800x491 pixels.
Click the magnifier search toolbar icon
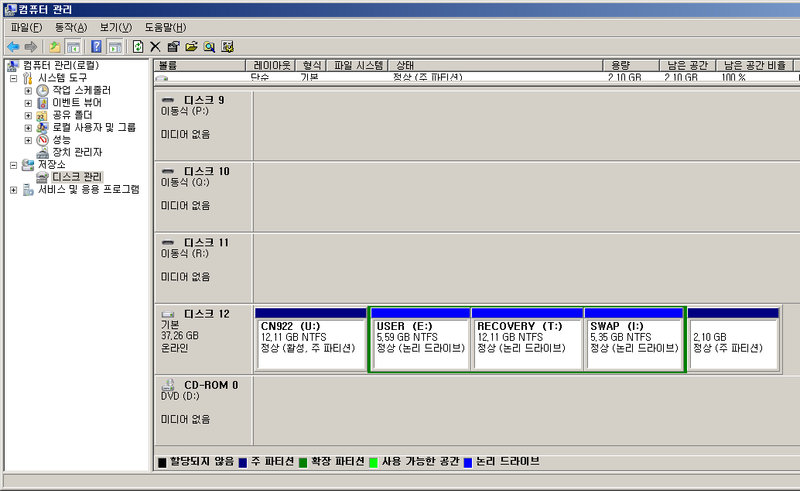point(209,46)
